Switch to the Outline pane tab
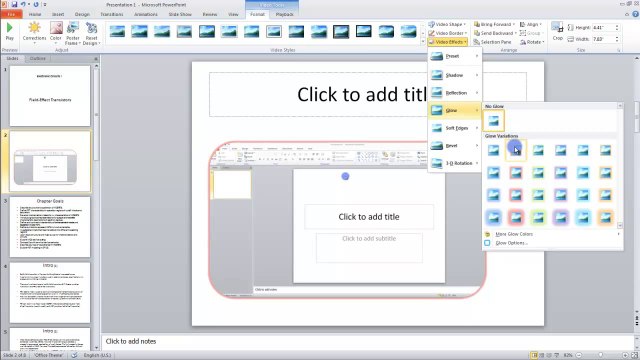The image size is (640, 360). [x=38, y=59]
